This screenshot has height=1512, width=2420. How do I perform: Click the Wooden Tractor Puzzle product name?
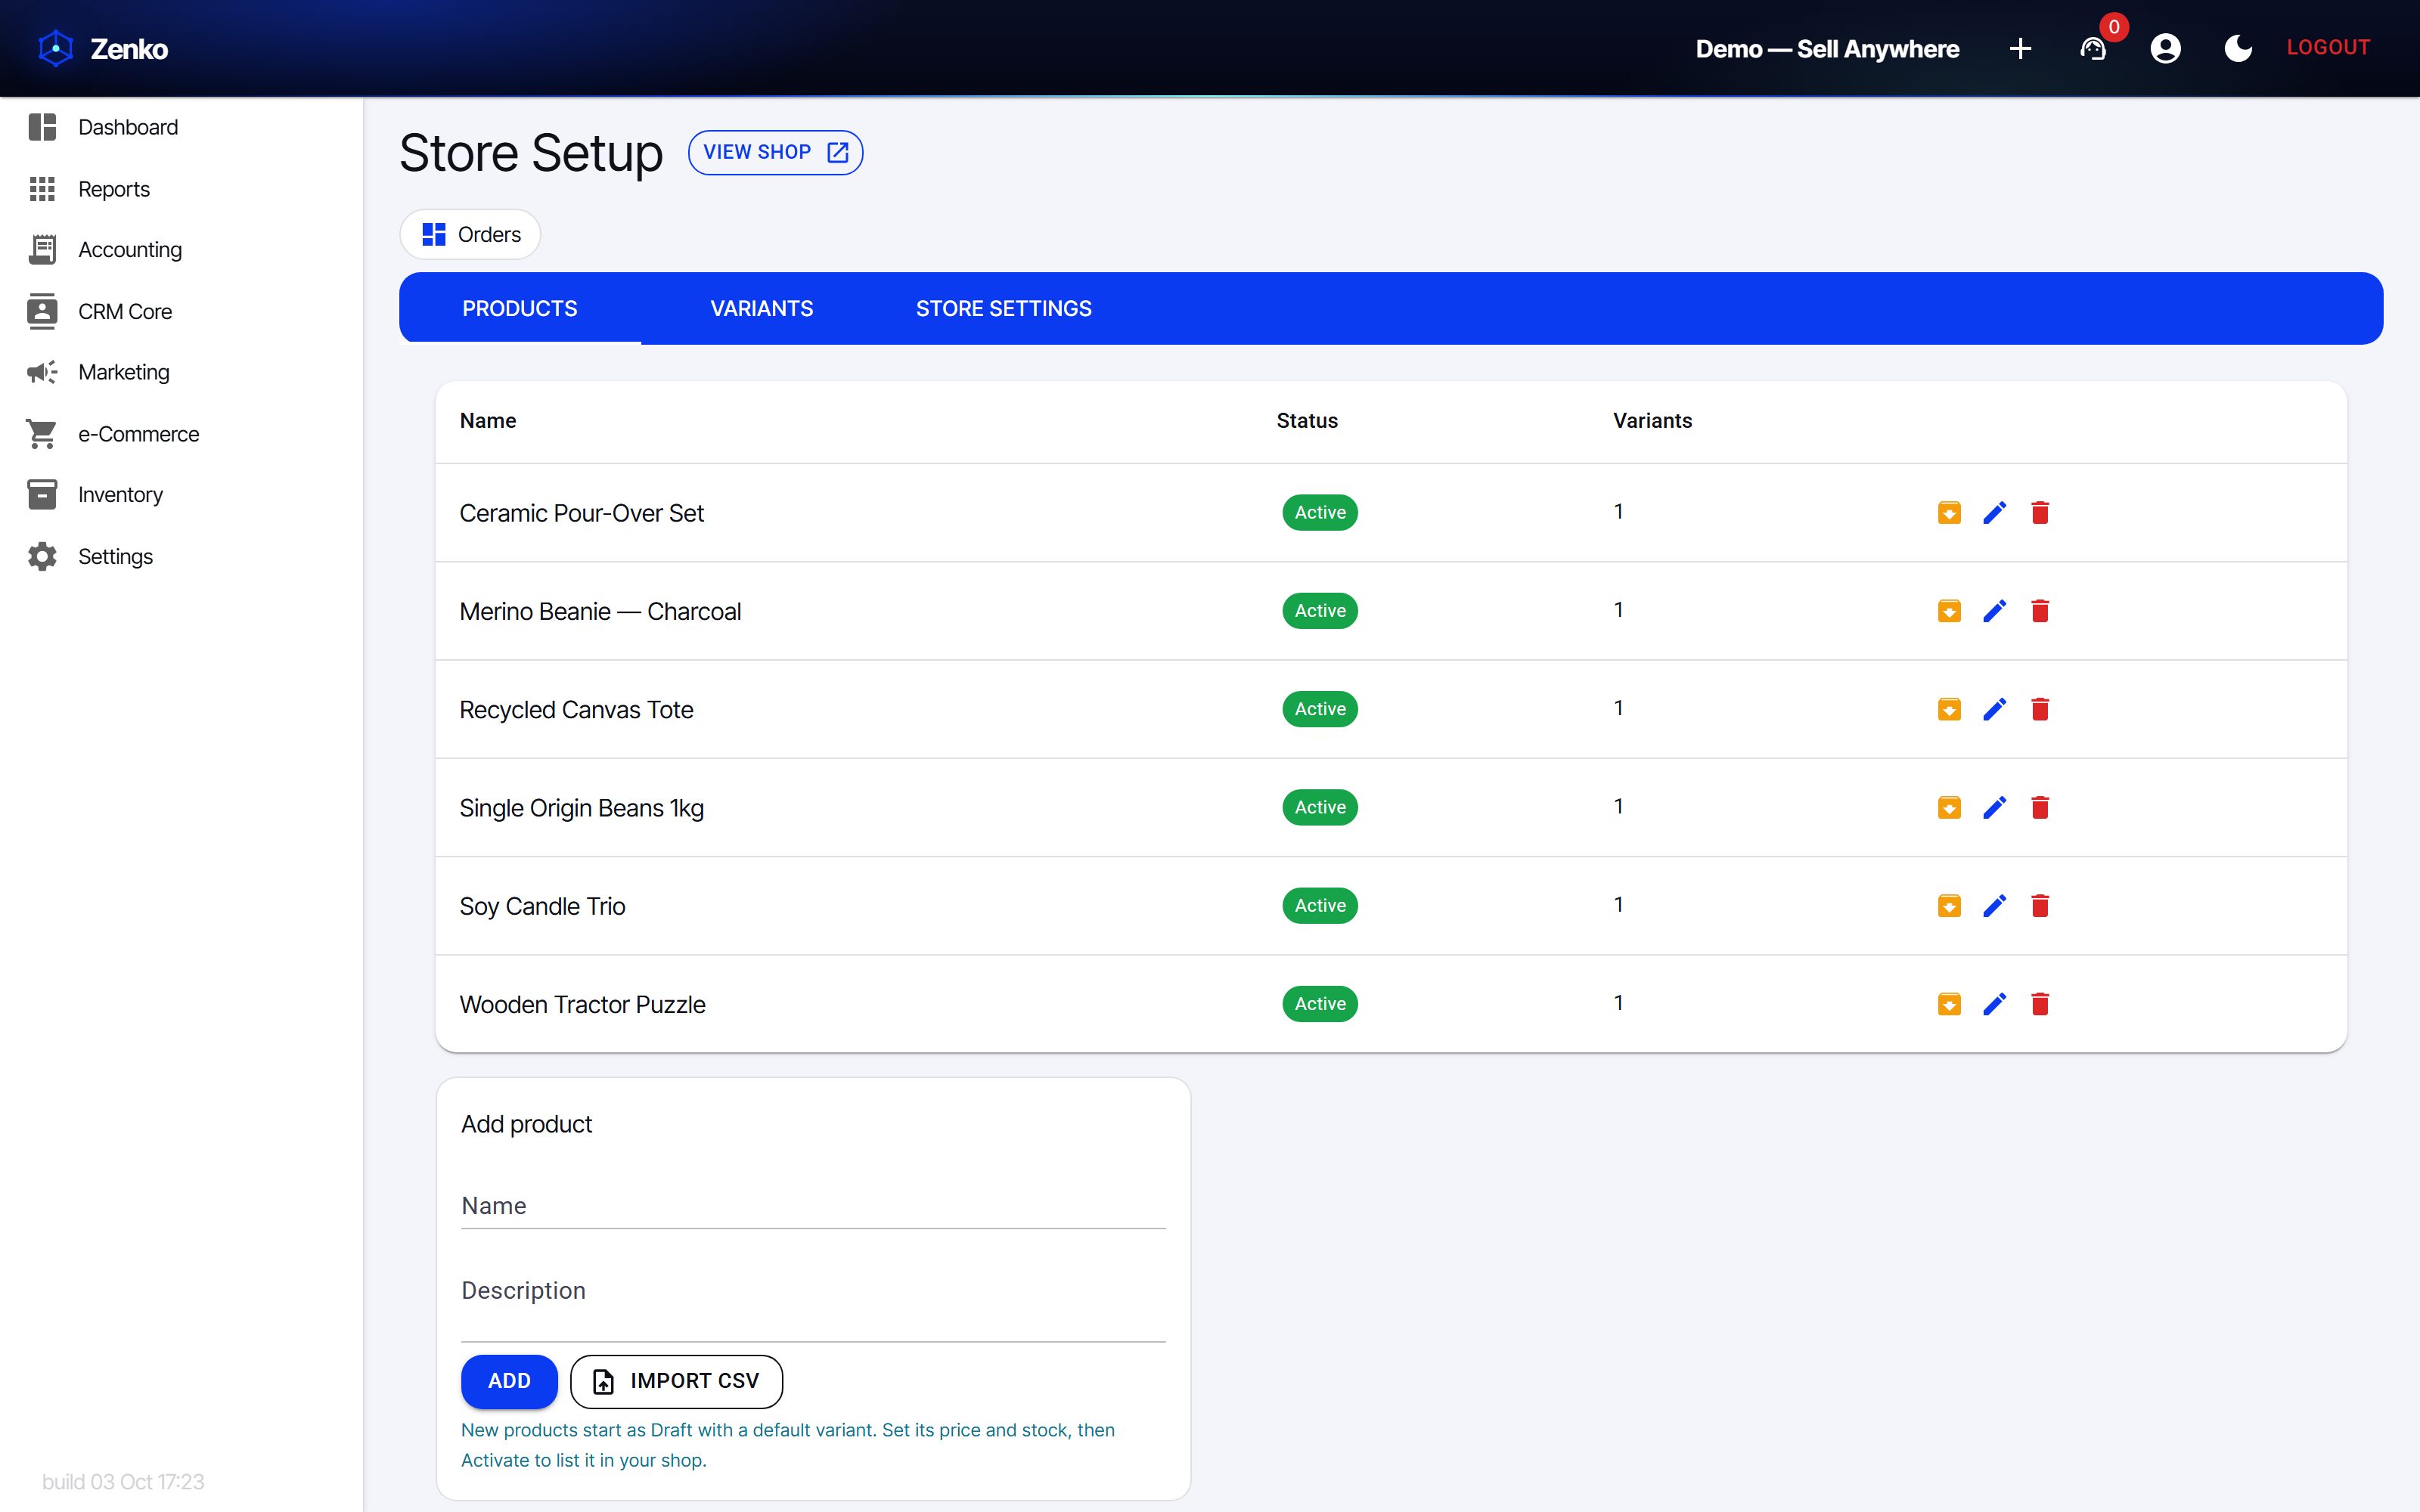[582, 1004]
